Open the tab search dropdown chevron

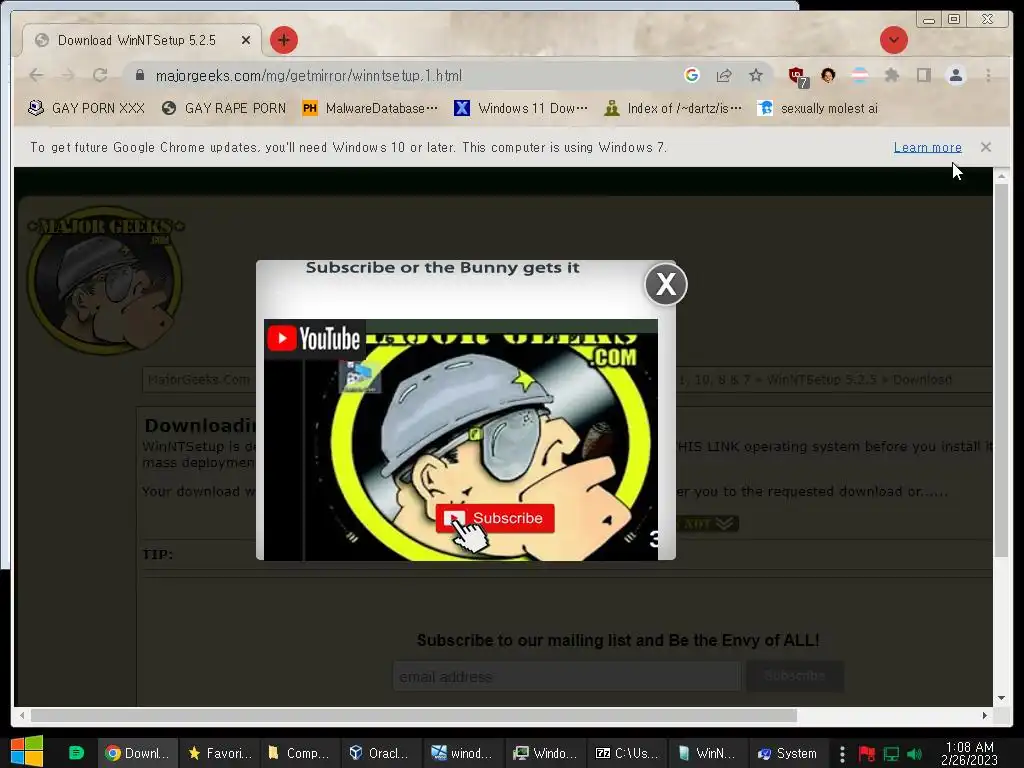tap(893, 40)
